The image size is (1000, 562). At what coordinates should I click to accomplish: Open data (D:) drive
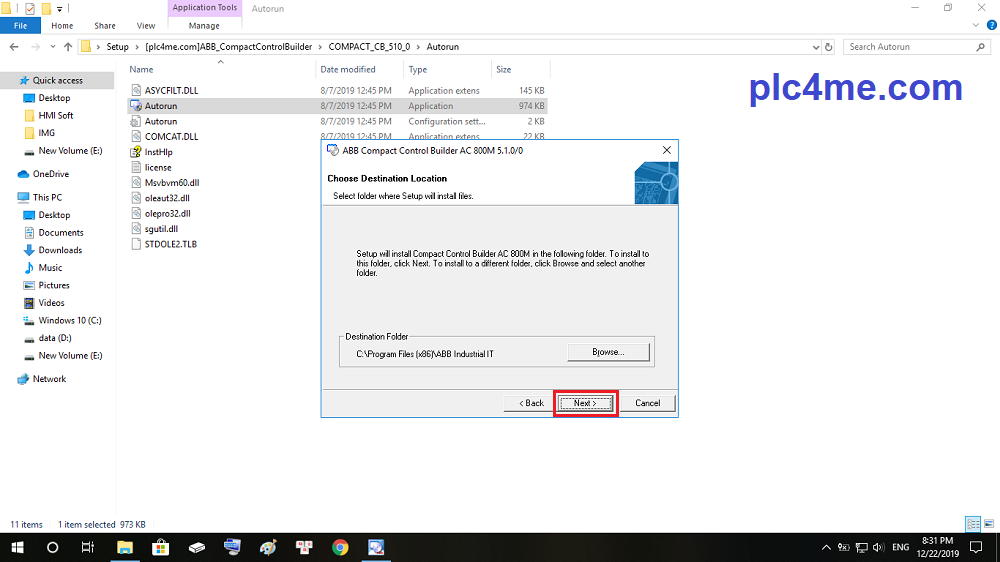(x=55, y=338)
